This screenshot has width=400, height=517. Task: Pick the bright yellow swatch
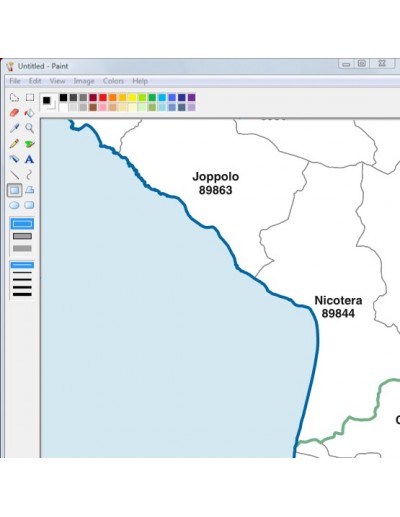(132, 97)
